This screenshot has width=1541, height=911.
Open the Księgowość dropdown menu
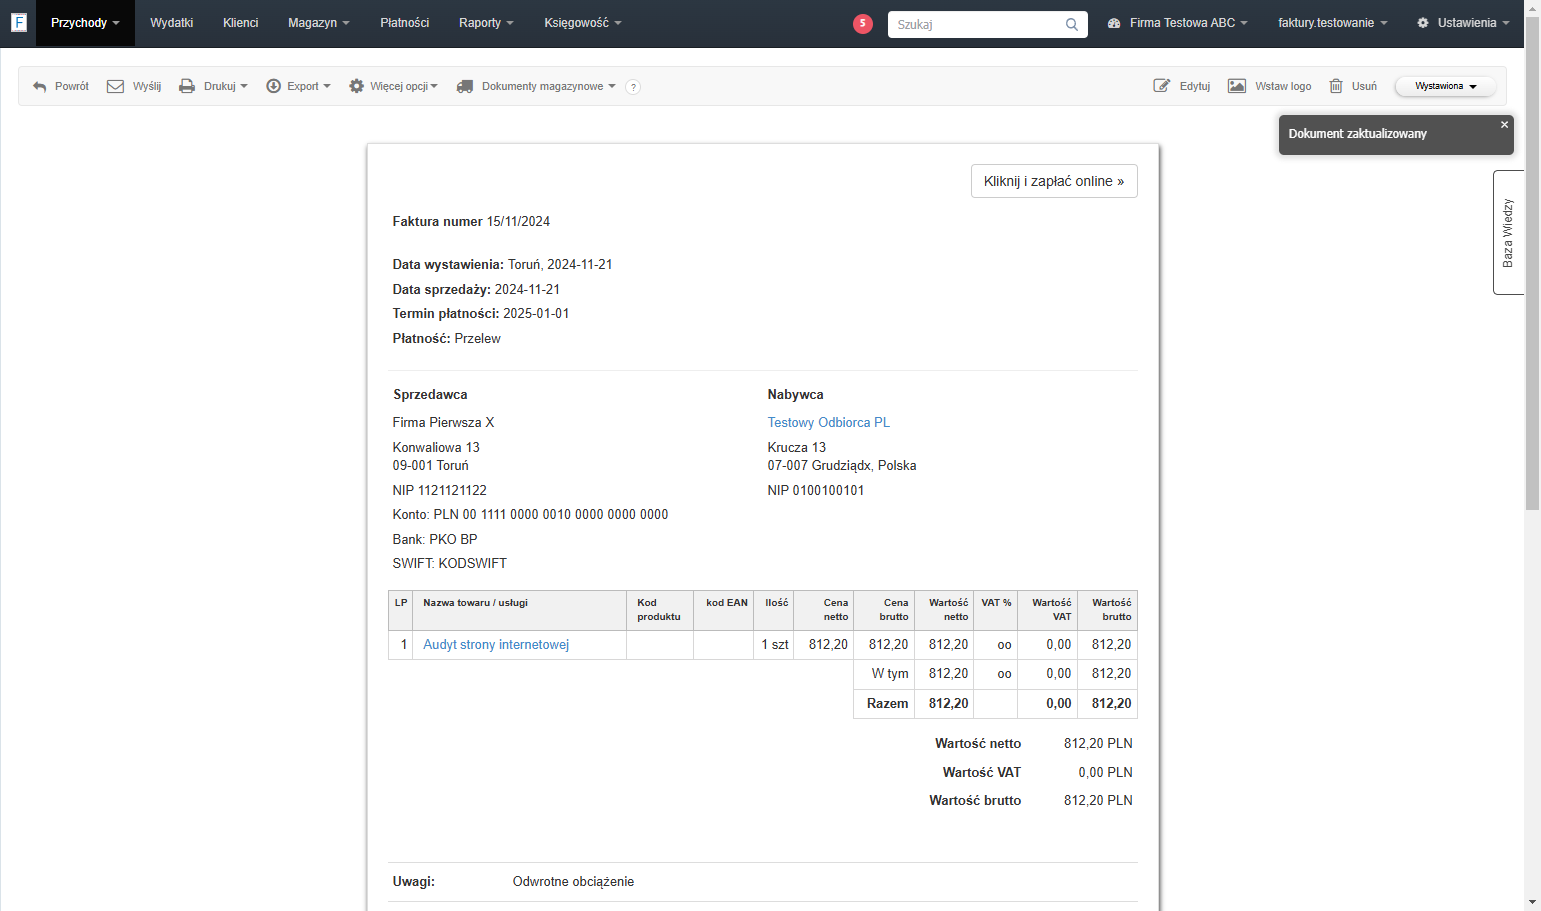tap(583, 23)
